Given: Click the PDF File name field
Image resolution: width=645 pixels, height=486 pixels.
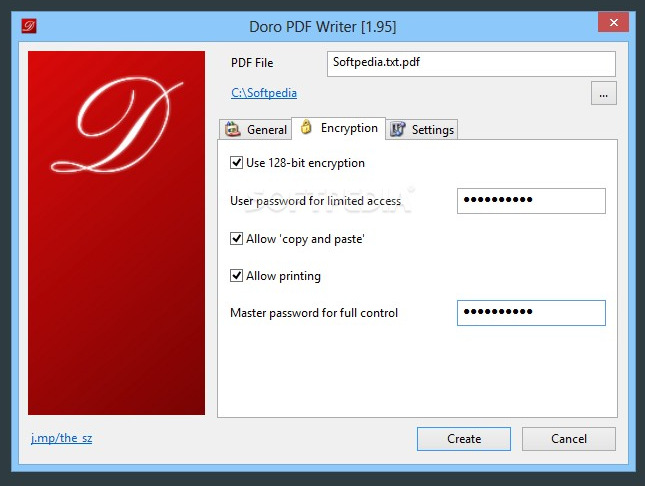Looking at the screenshot, I should click(x=471, y=64).
